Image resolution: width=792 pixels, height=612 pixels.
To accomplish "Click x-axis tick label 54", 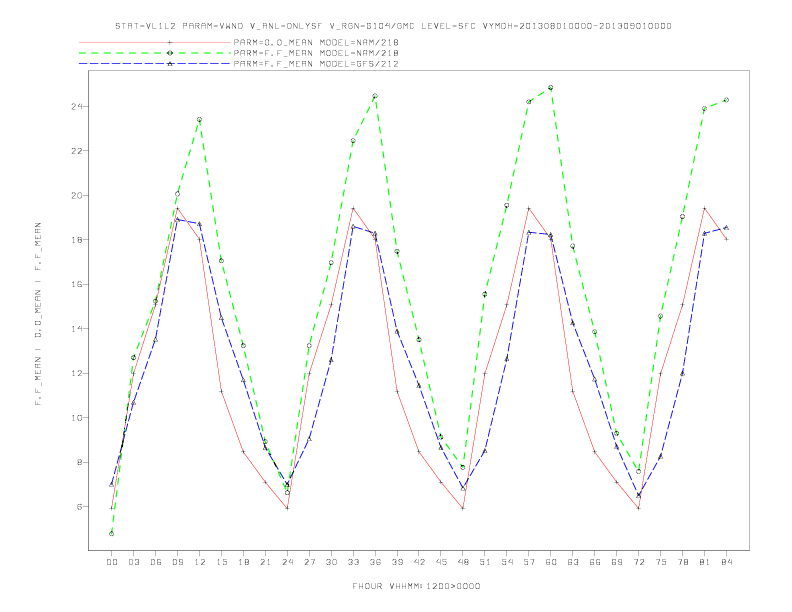I will tap(507, 562).
